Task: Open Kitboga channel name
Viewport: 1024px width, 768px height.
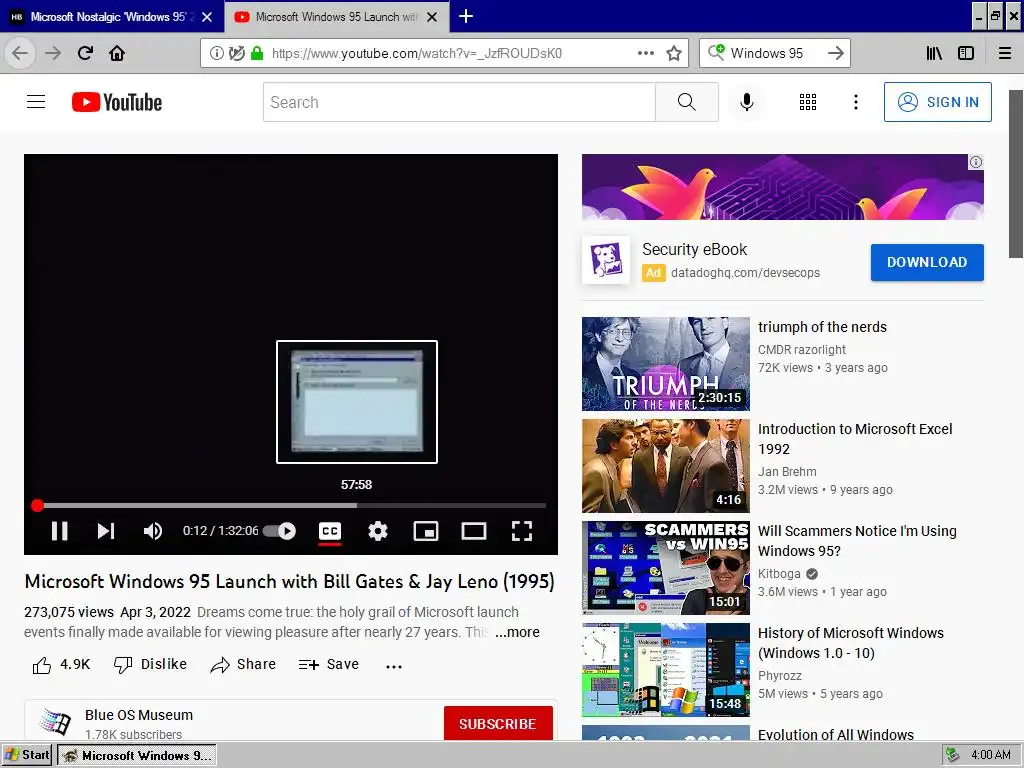Action: click(779, 573)
